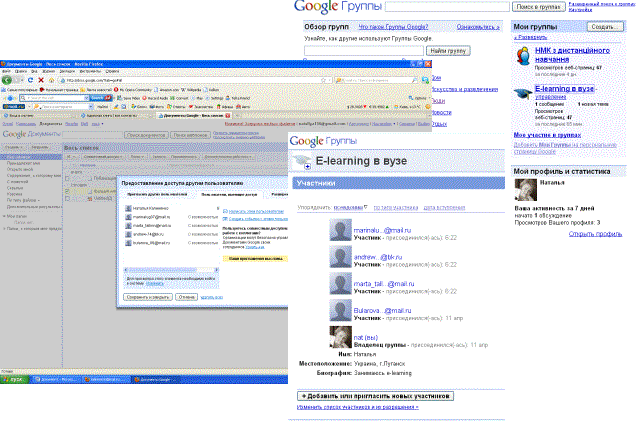Click the Firefox reload icon
This screenshot has width=636, height=421.
pyautogui.click(x=30, y=80)
